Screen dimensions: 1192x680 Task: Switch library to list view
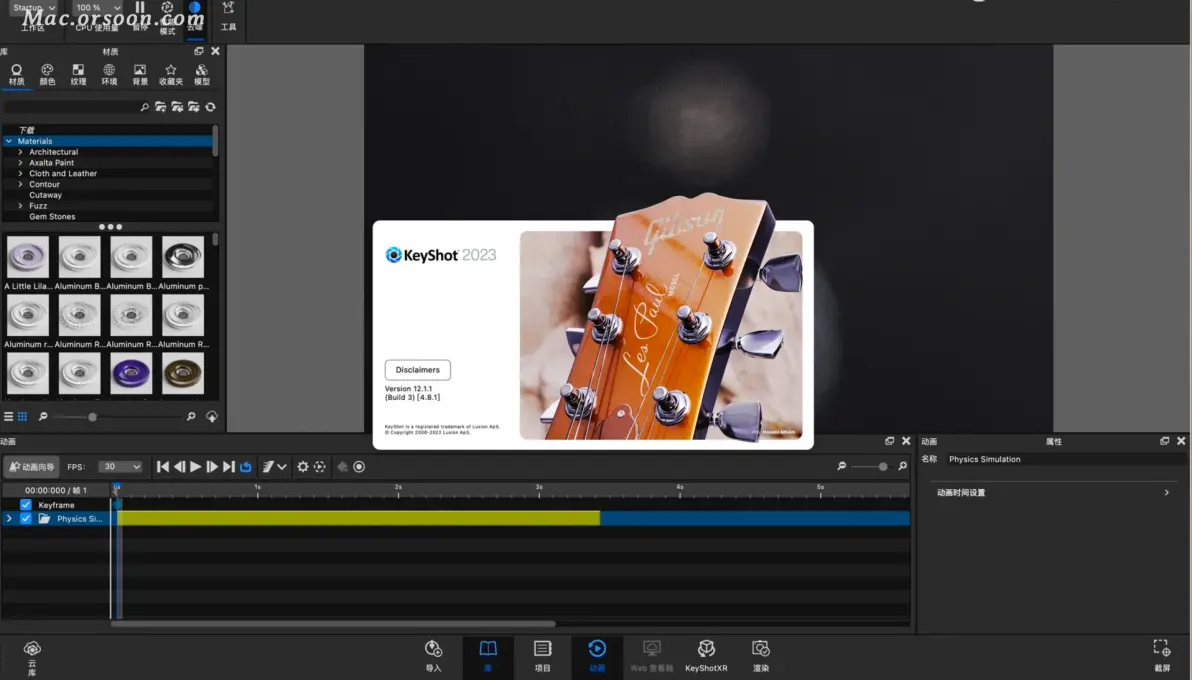(x=8, y=416)
